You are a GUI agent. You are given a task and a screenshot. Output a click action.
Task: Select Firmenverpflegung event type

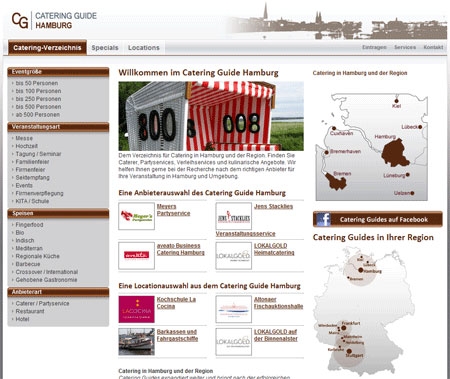tap(39, 193)
